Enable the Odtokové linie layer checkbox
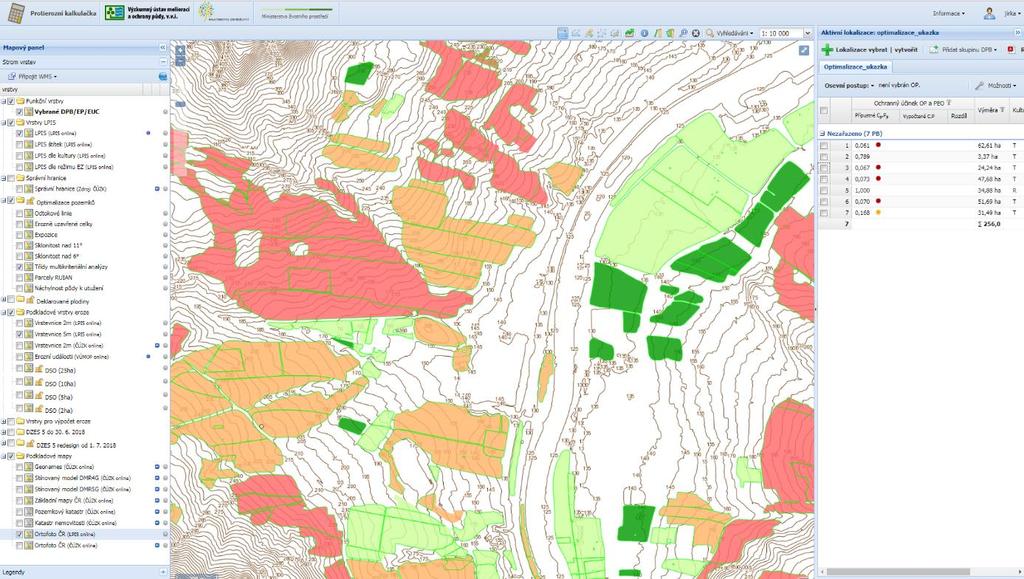Image resolution: width=1024 pixels, height=579 pixels. point(20,213)
